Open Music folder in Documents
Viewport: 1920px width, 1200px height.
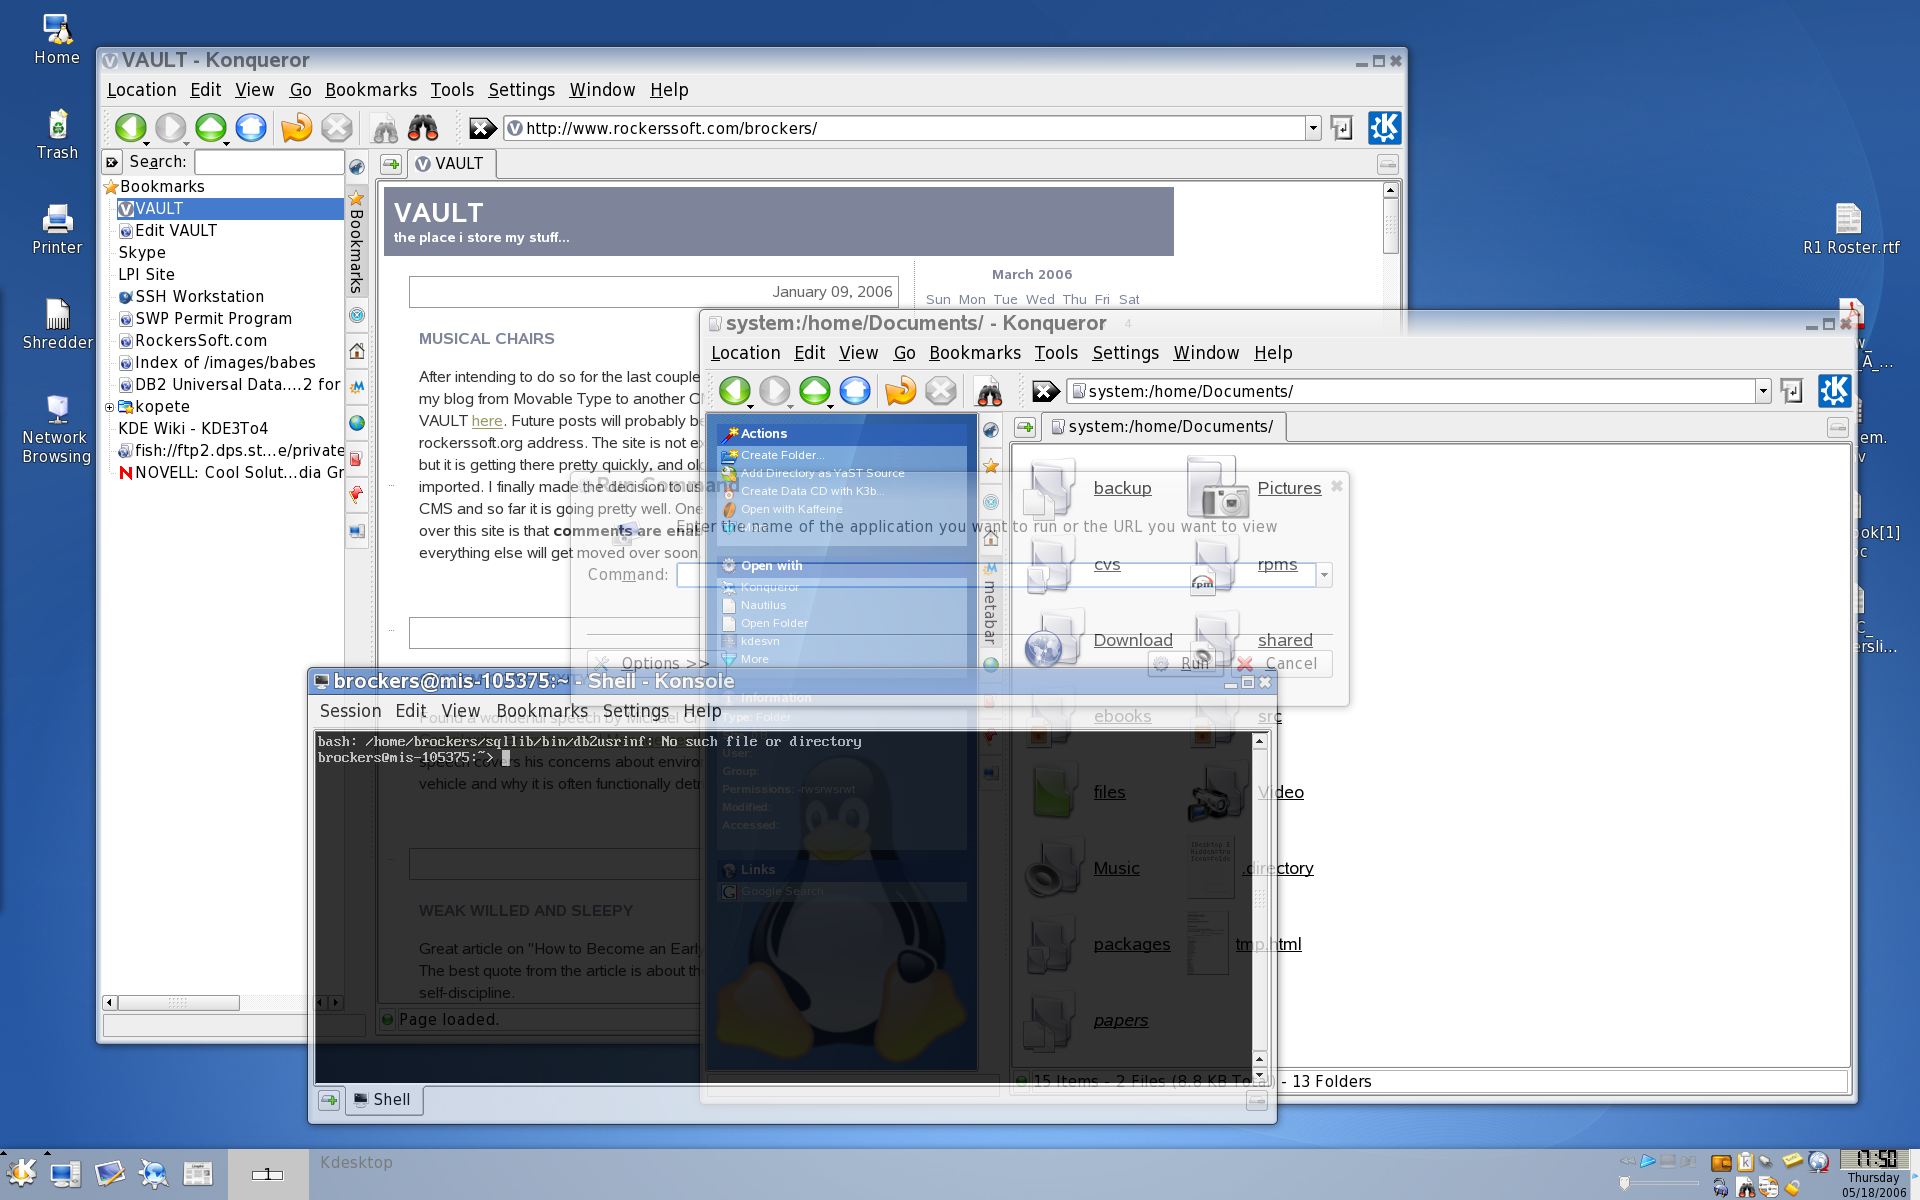1083,868
